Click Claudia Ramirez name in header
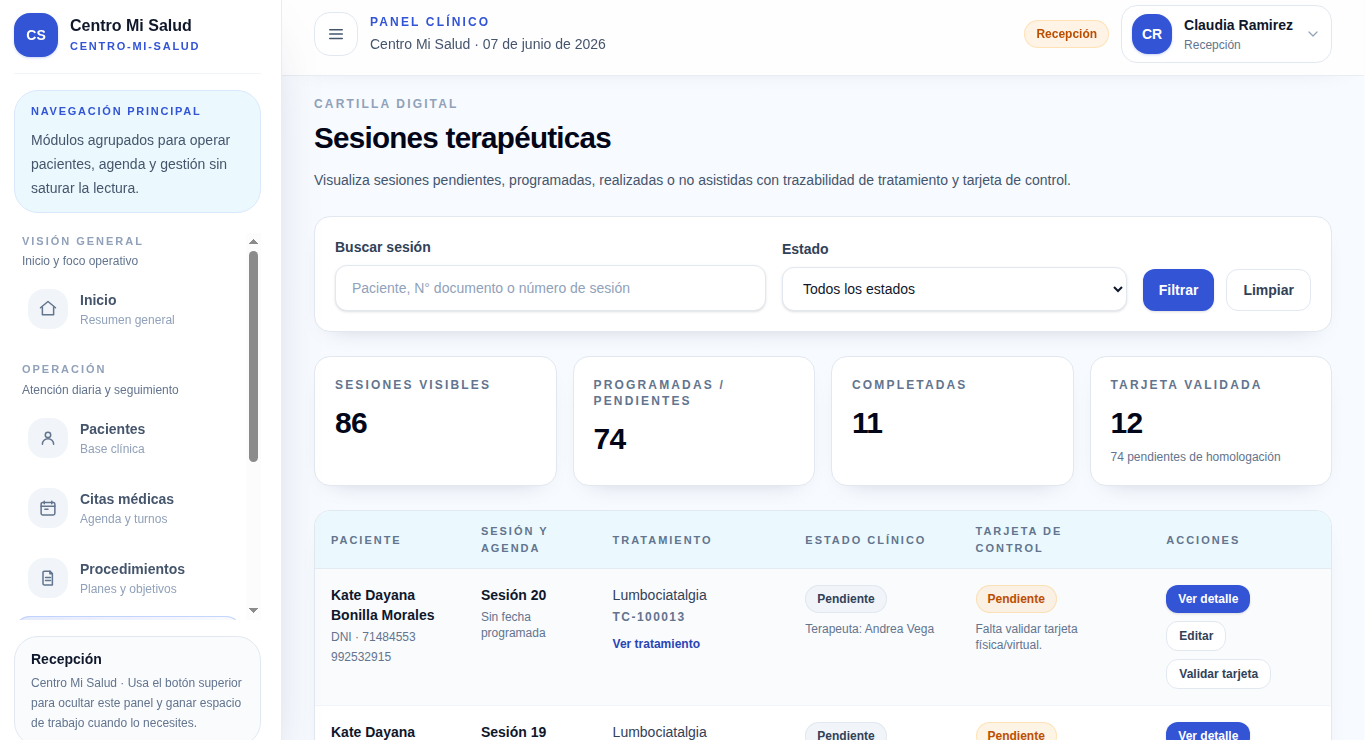The width and height of the screenshot is (1365, 740). pos(1238,25)
